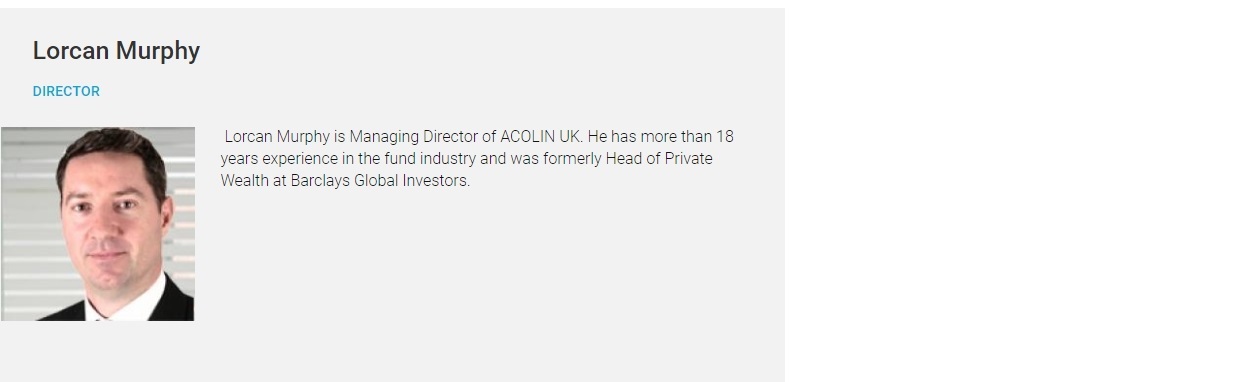Screen dimensions: 1242x382
Task: Click "Barclays Global Investors" in the bio
Action: pos(380,181)
